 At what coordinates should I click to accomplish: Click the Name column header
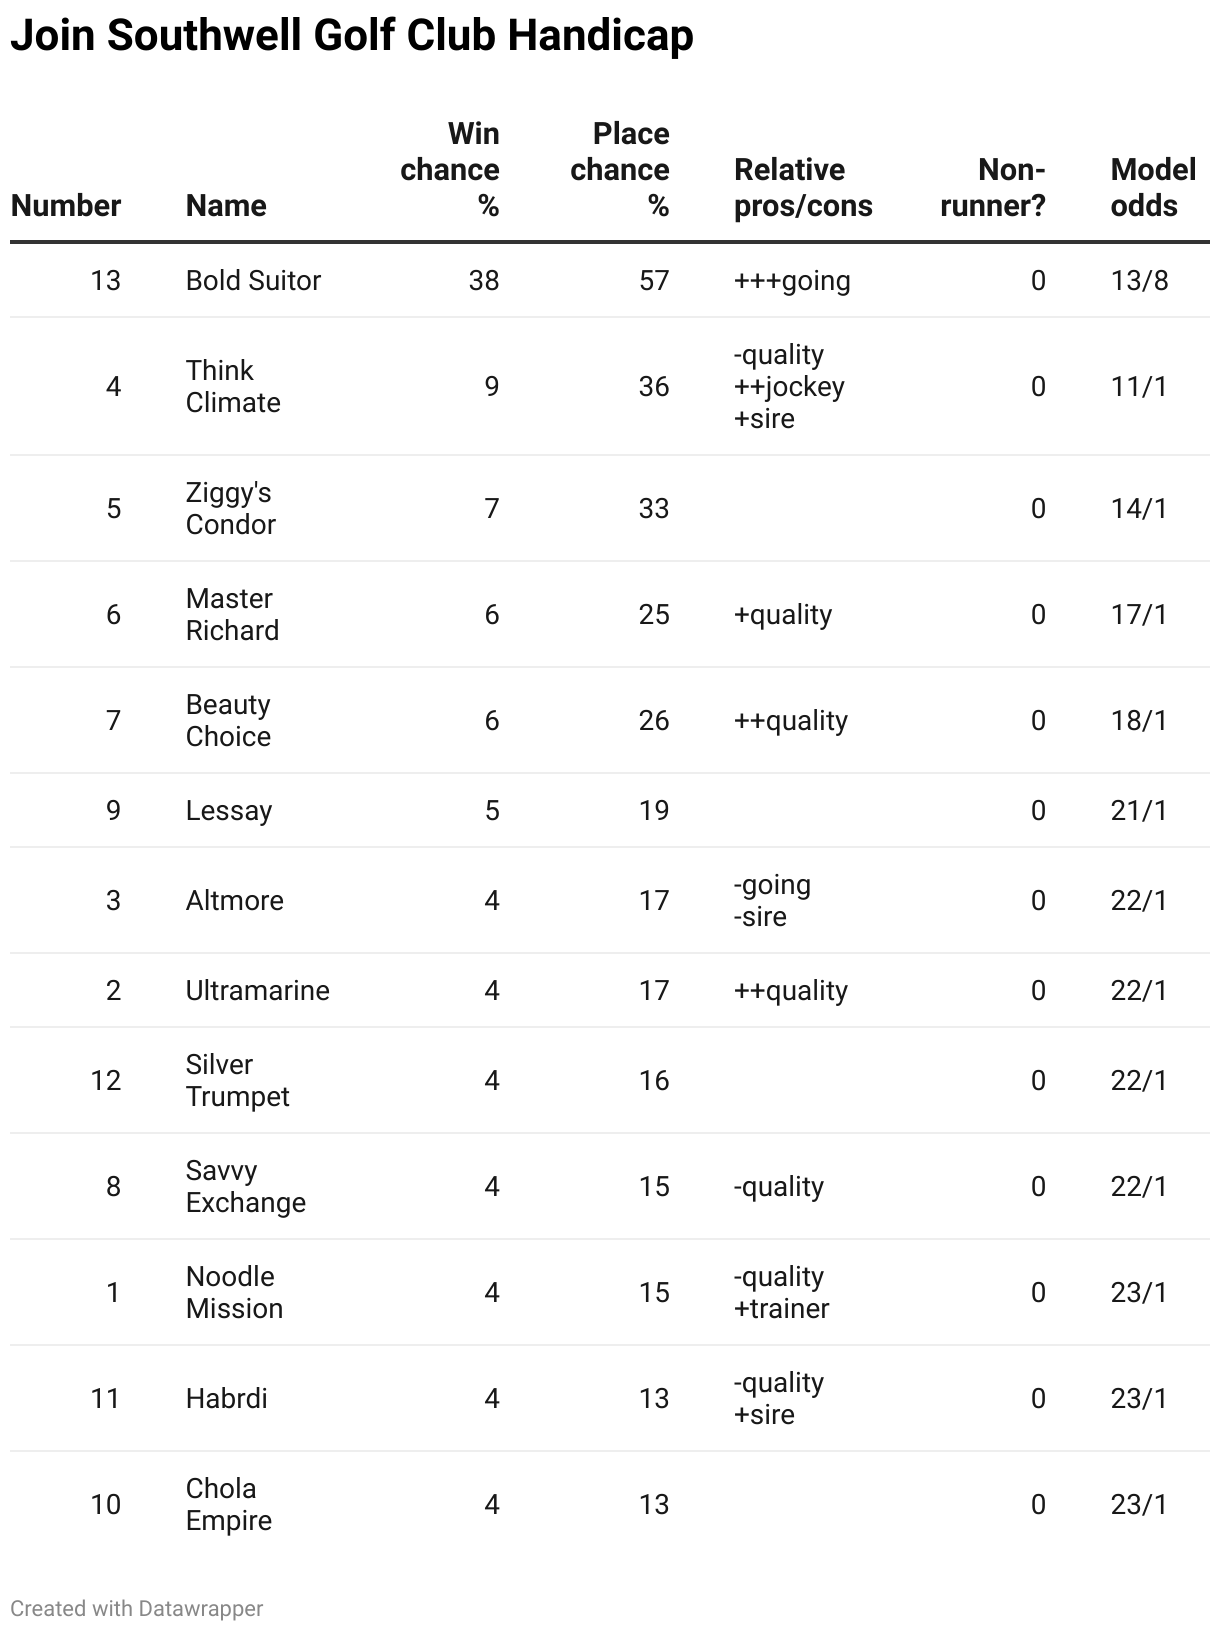pos(226,206)
